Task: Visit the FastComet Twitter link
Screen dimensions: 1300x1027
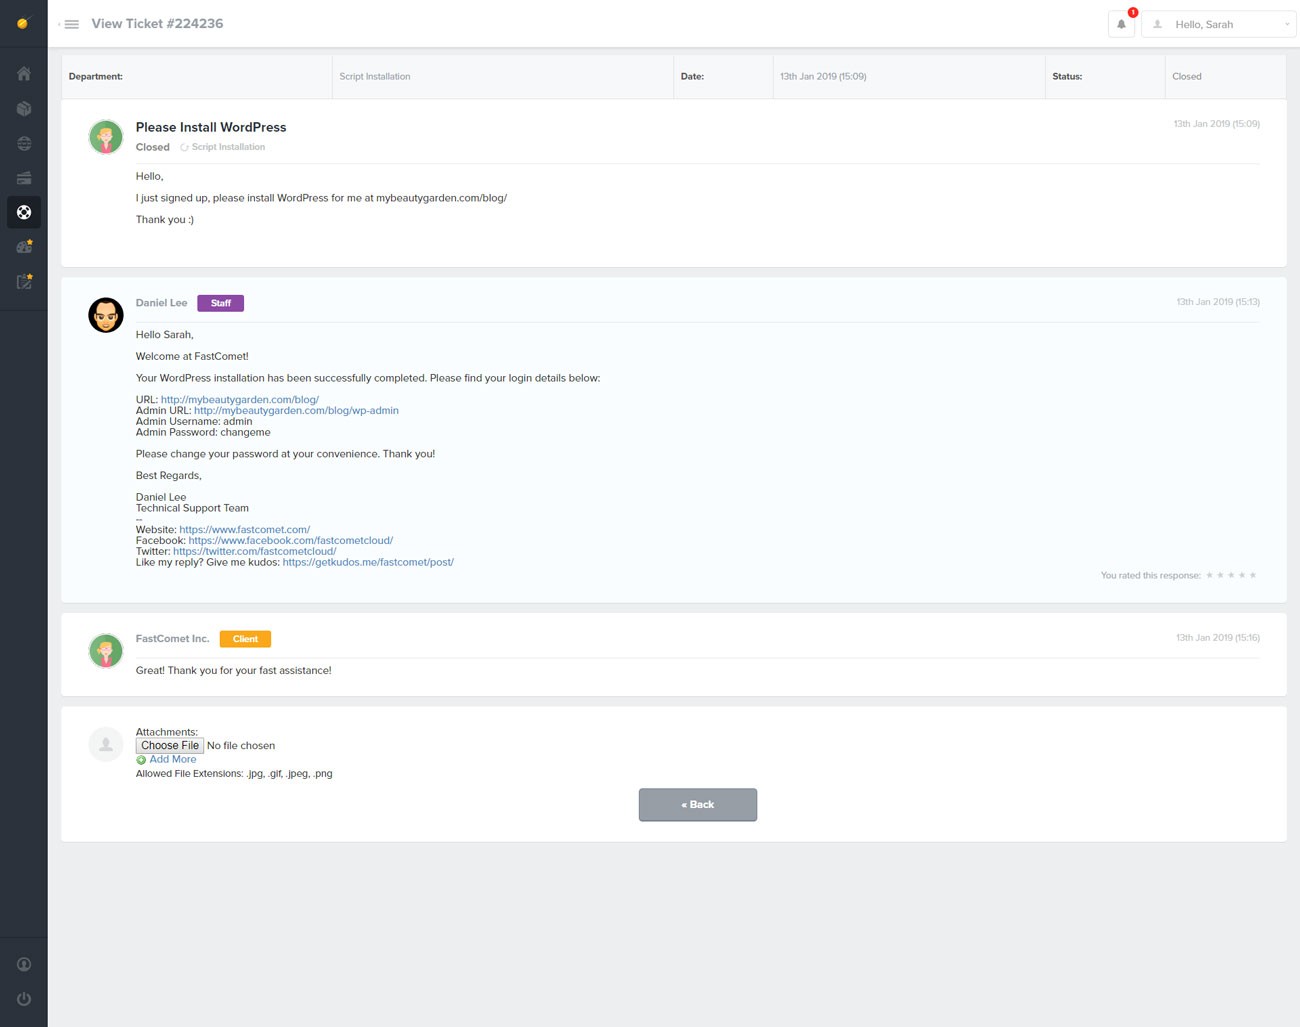Action: click(254, 551)
